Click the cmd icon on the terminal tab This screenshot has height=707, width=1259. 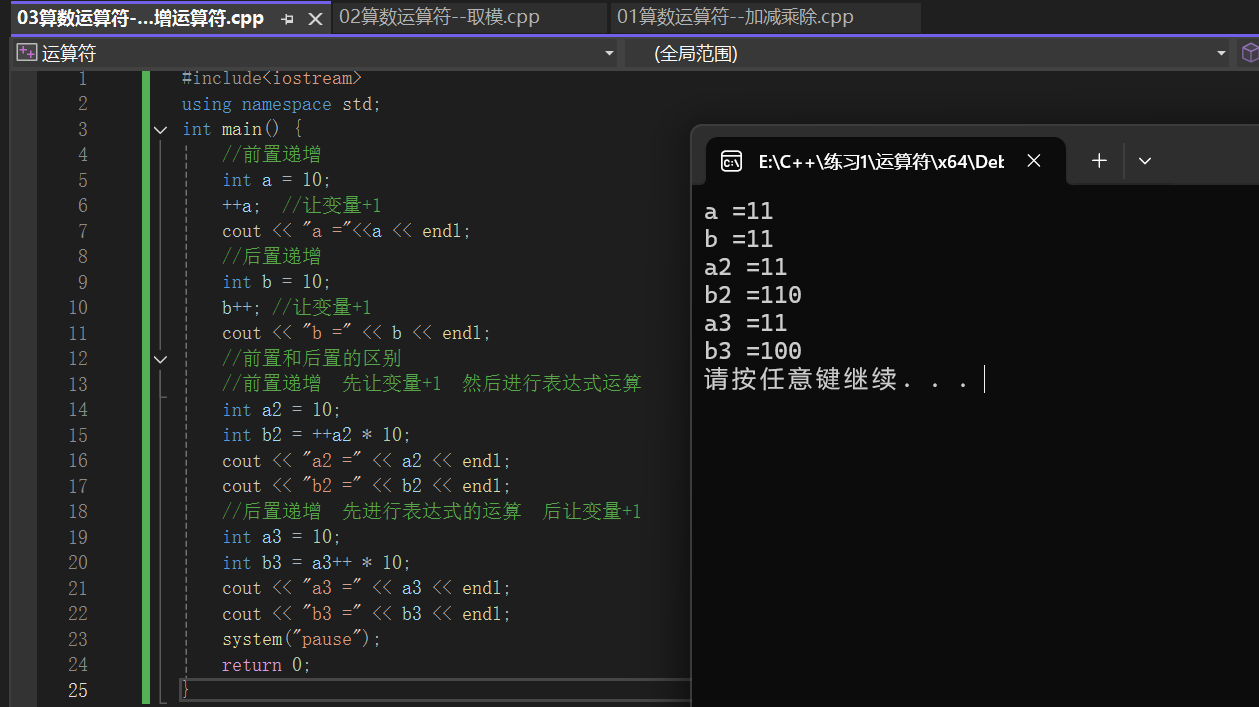point(731,160)
